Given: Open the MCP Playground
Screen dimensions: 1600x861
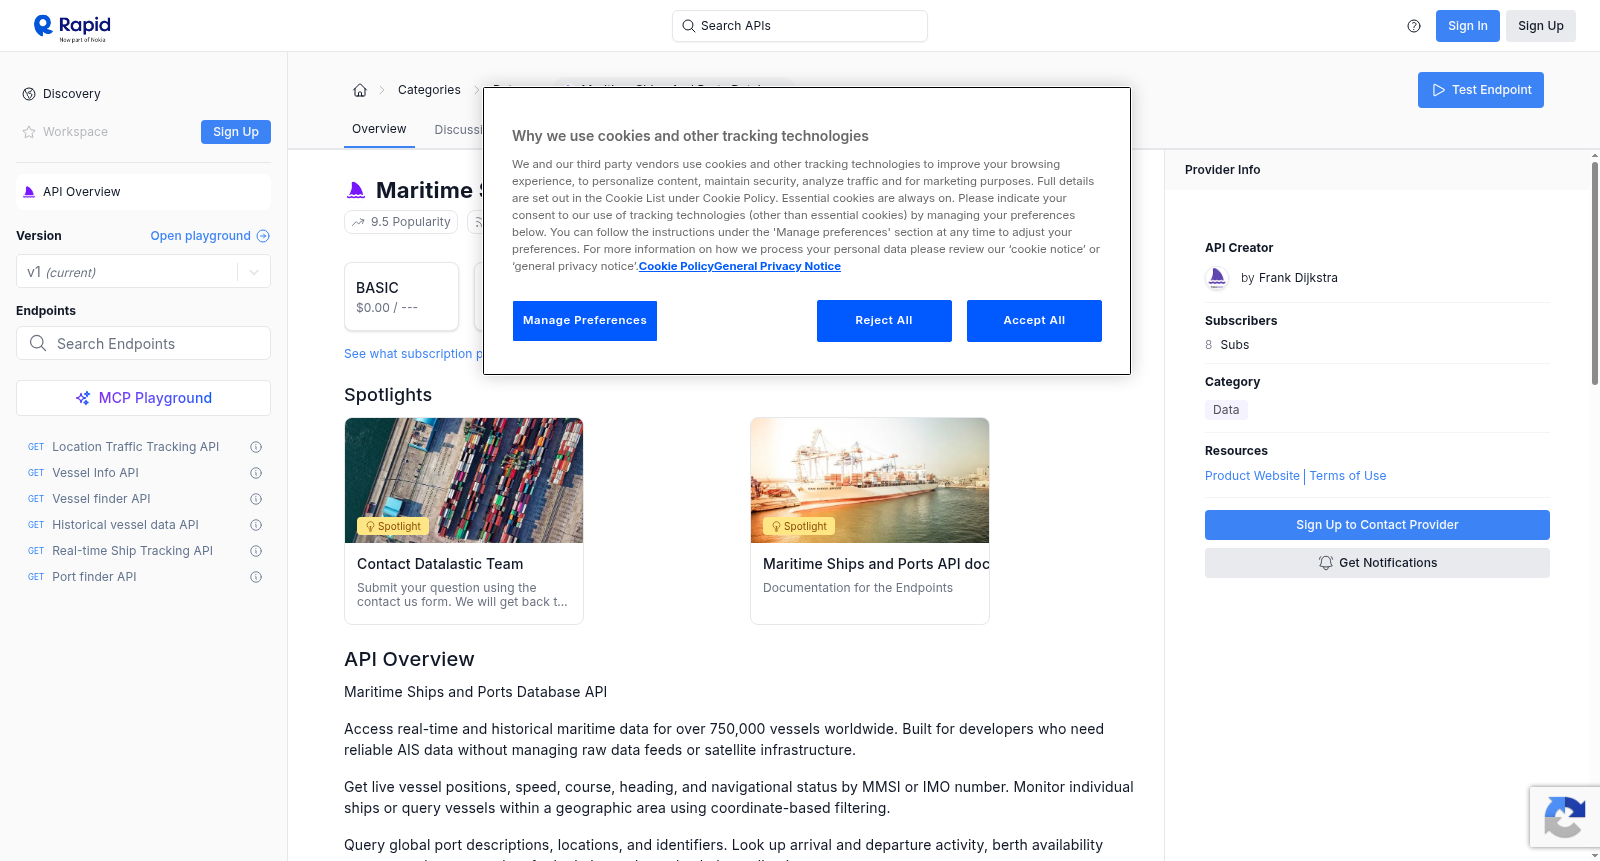Looking at the screenshot, I should click(x=143, y=398).
